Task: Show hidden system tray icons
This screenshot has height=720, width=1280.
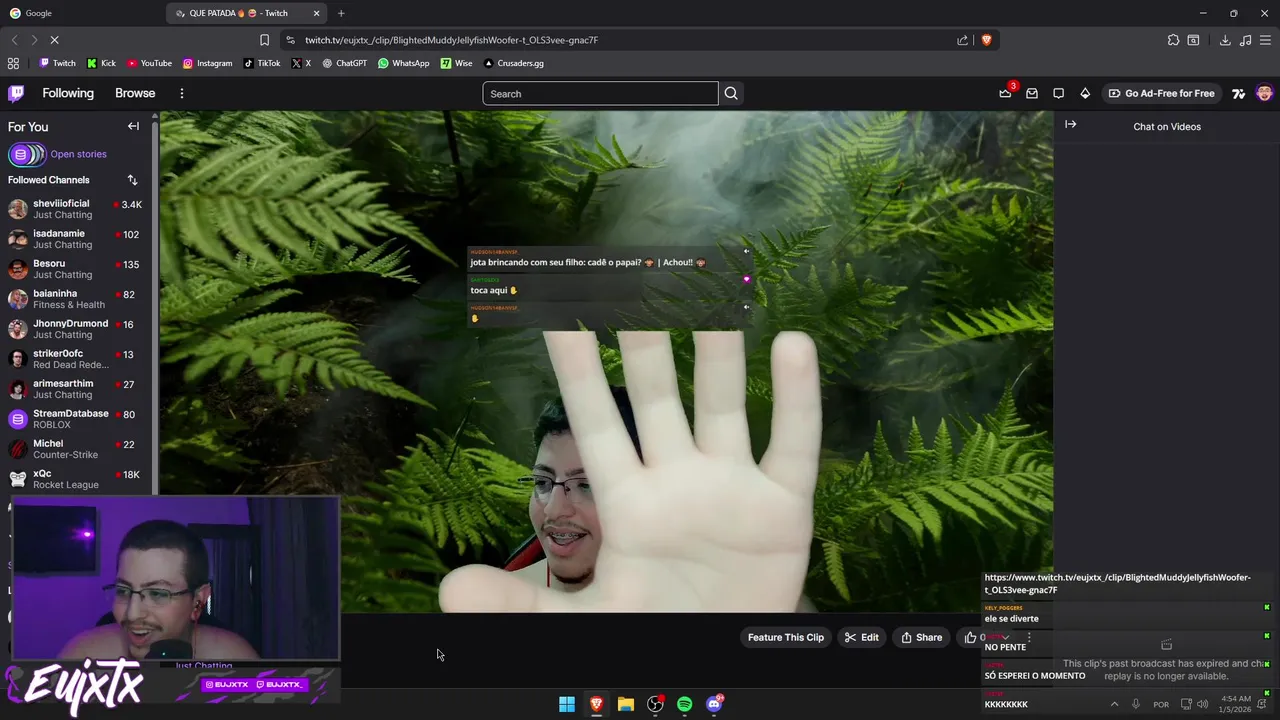Action: coord(1114,704)
